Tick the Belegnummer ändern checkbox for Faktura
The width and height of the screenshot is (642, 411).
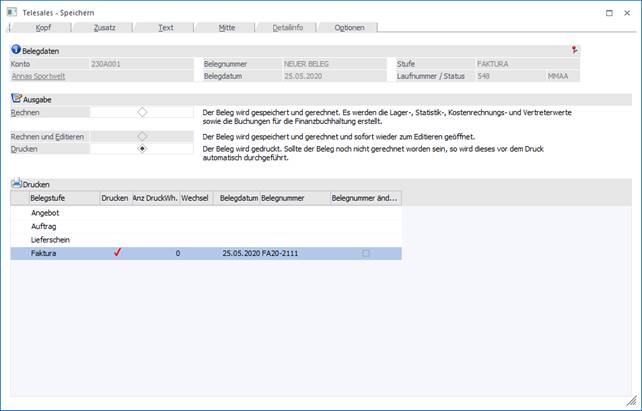(x=365, y=254)
